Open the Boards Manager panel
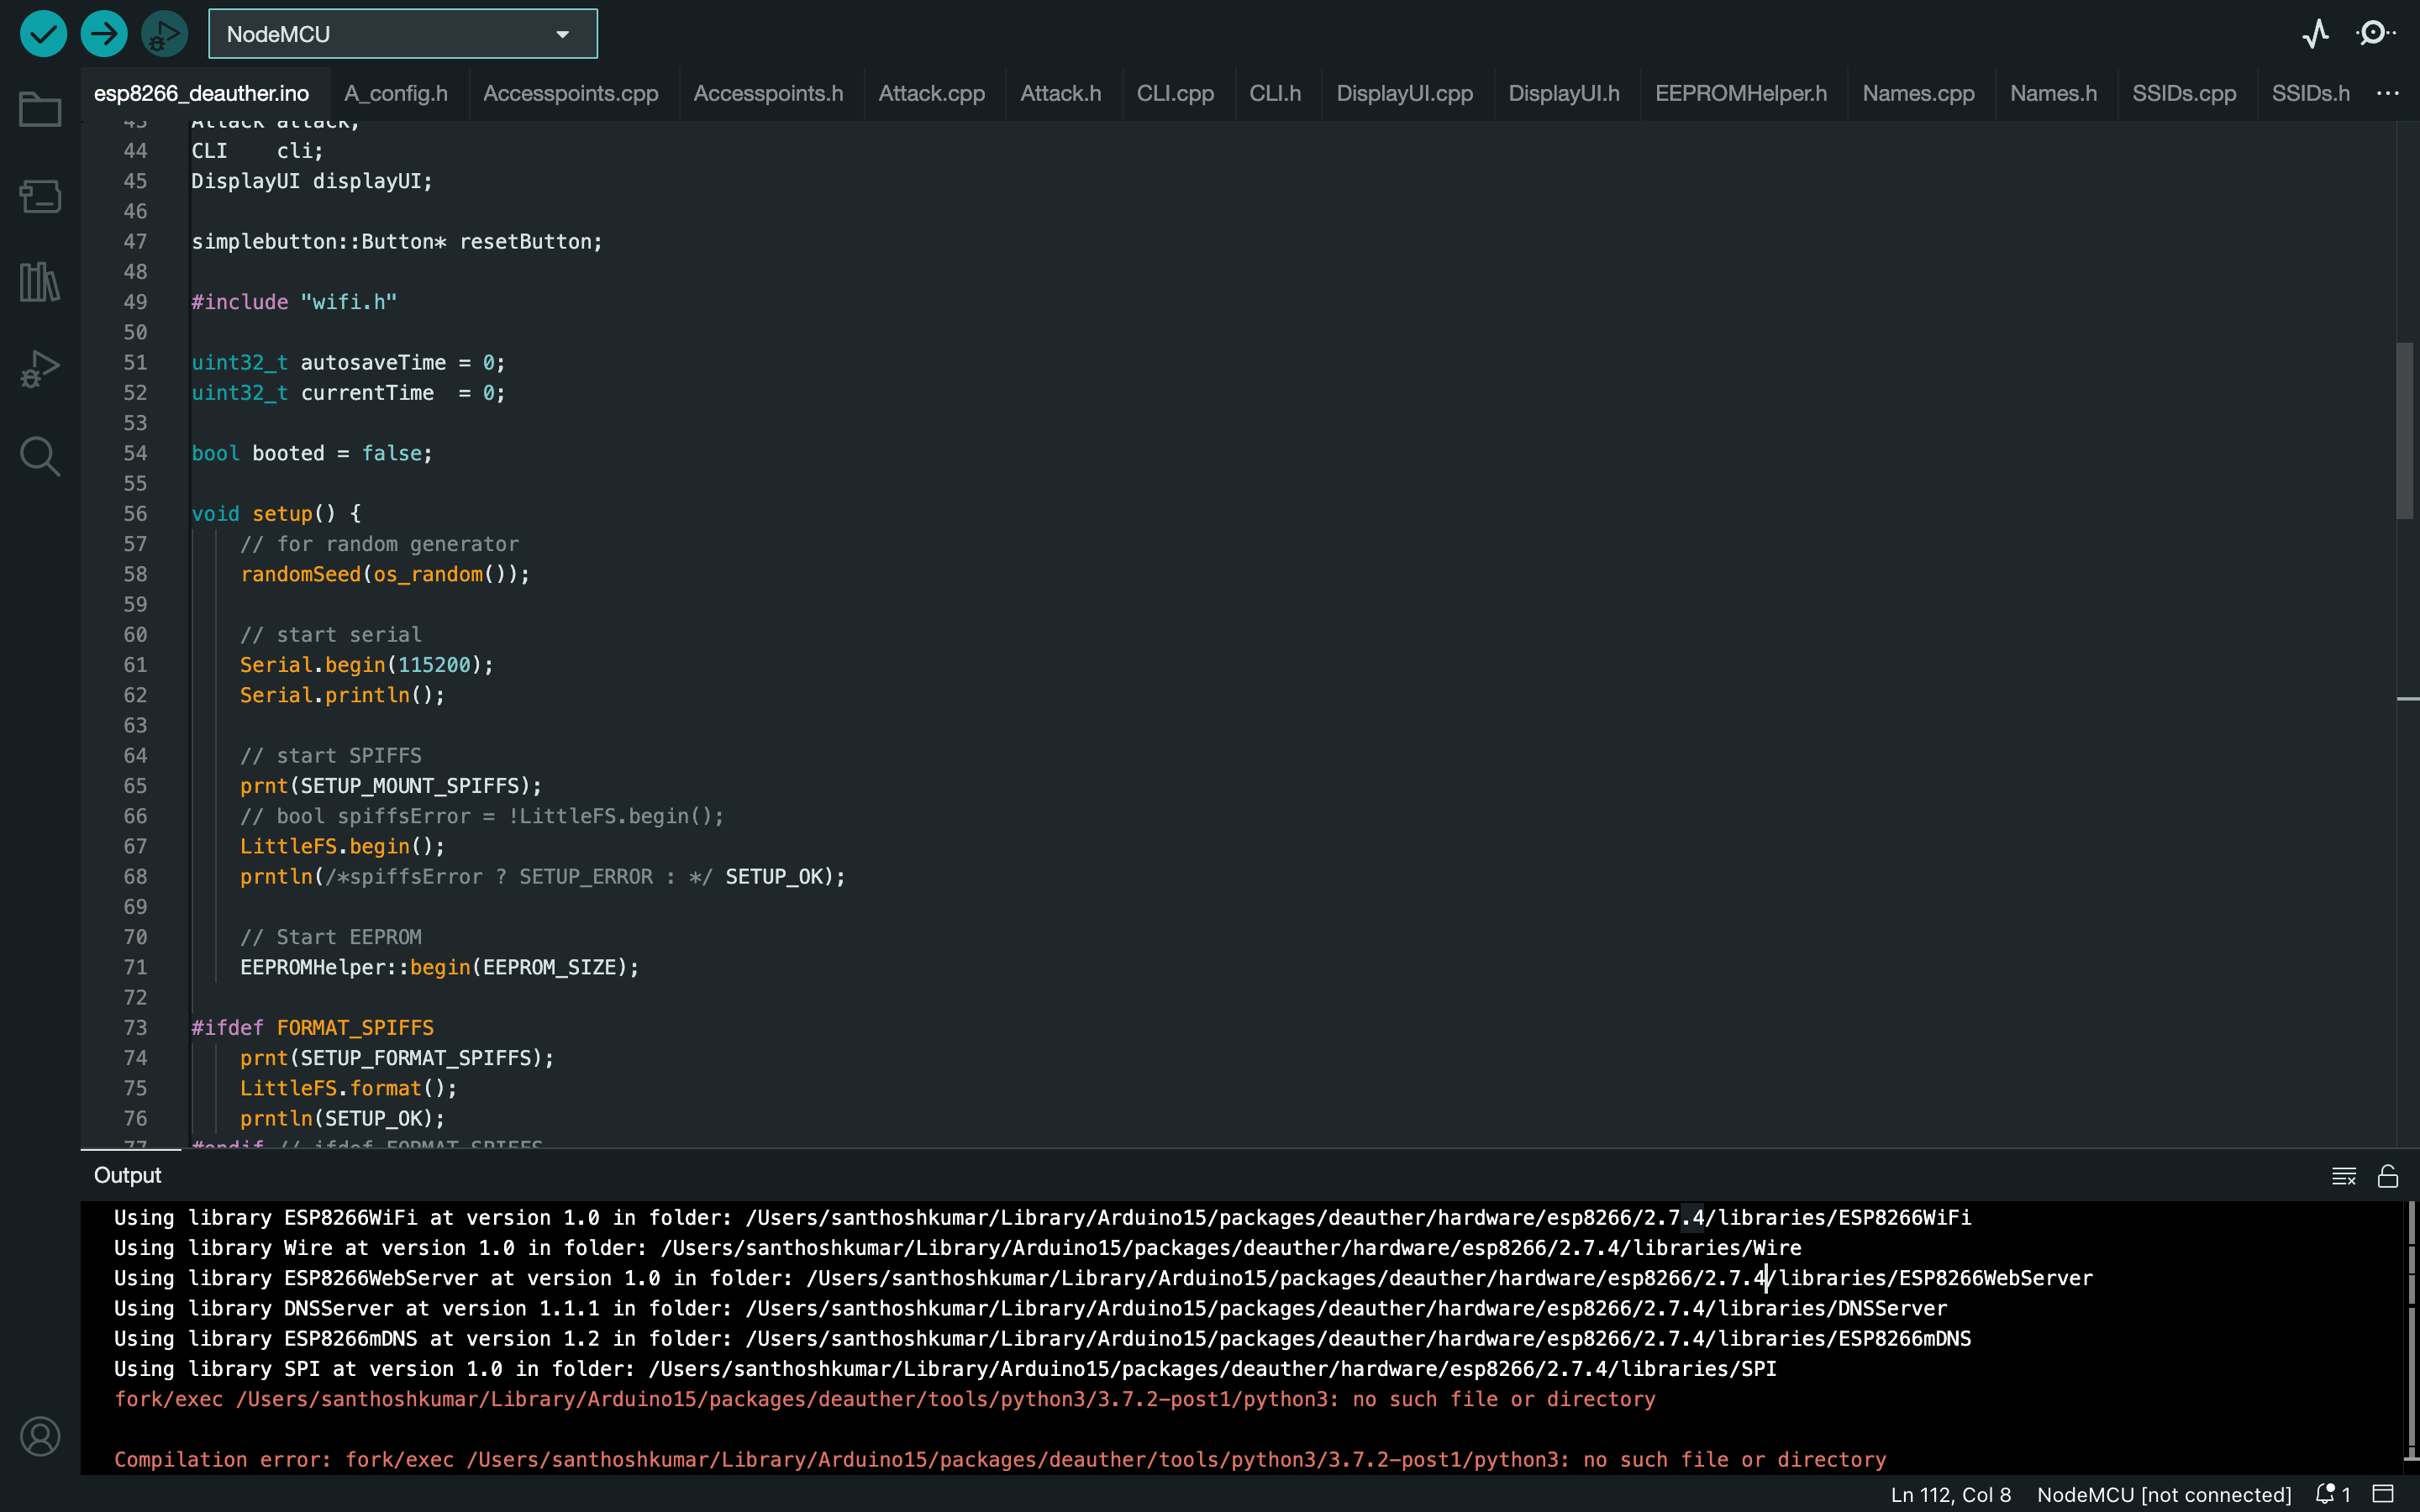Image resolution: width=2420 pixels, height=1512 pixels. [x=39, y=196]
